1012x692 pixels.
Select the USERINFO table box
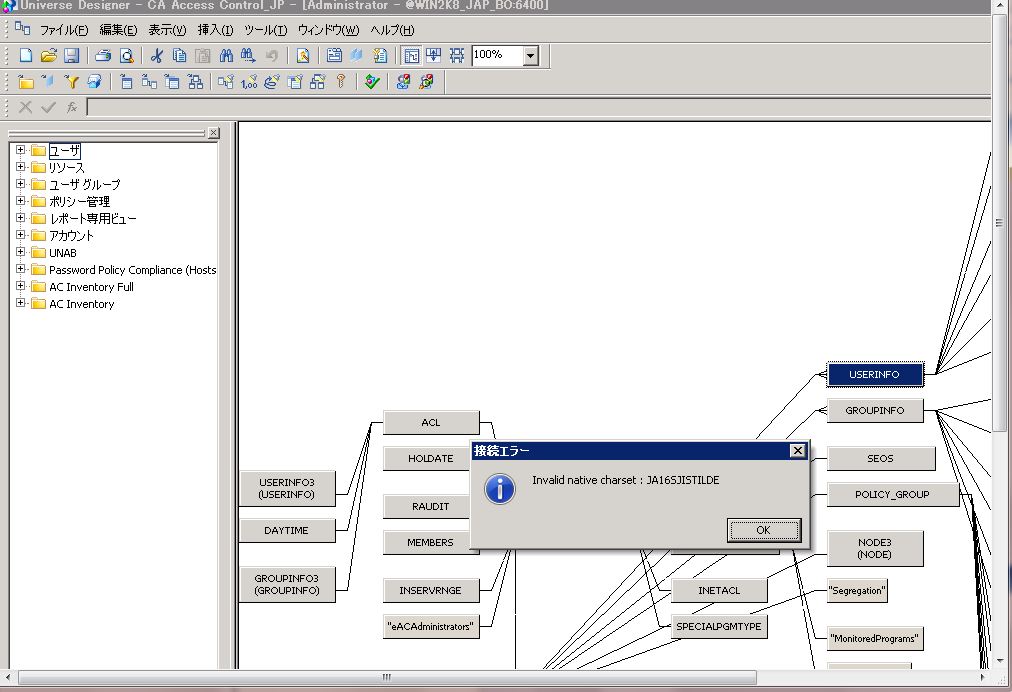[x=875, y=374]
